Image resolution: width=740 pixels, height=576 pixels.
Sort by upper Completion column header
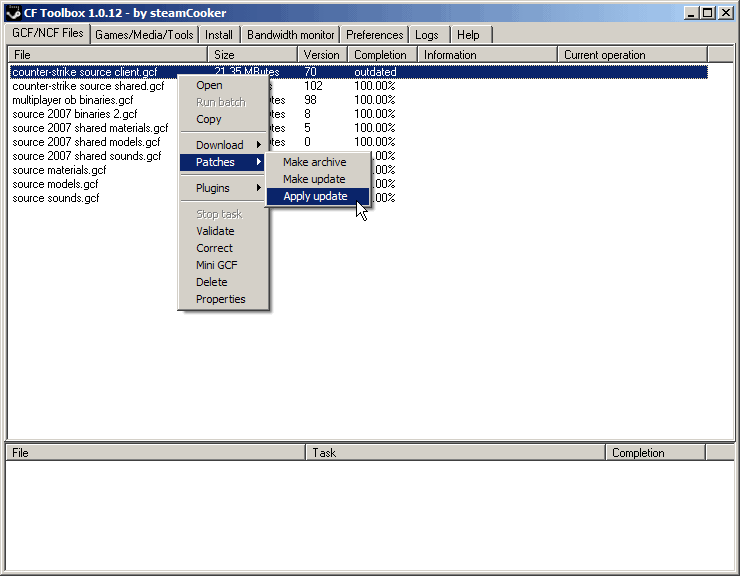coord(382,55)
